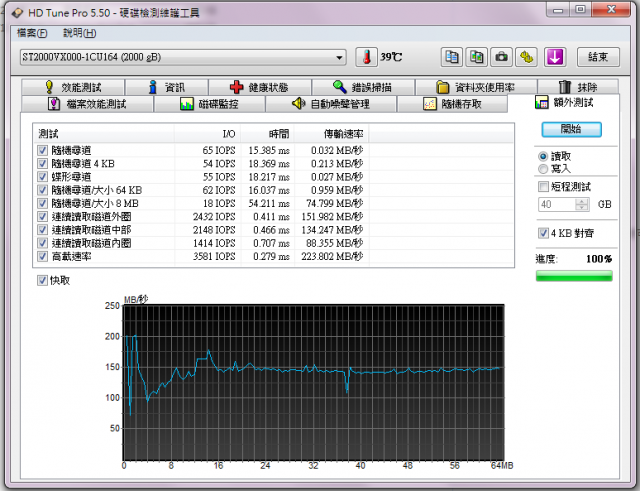Image resolution: width=640 pixels, height=491 pixels.
Task: Click the folder icon on 資料夾使用率 tab
Action: coord(443,87)
